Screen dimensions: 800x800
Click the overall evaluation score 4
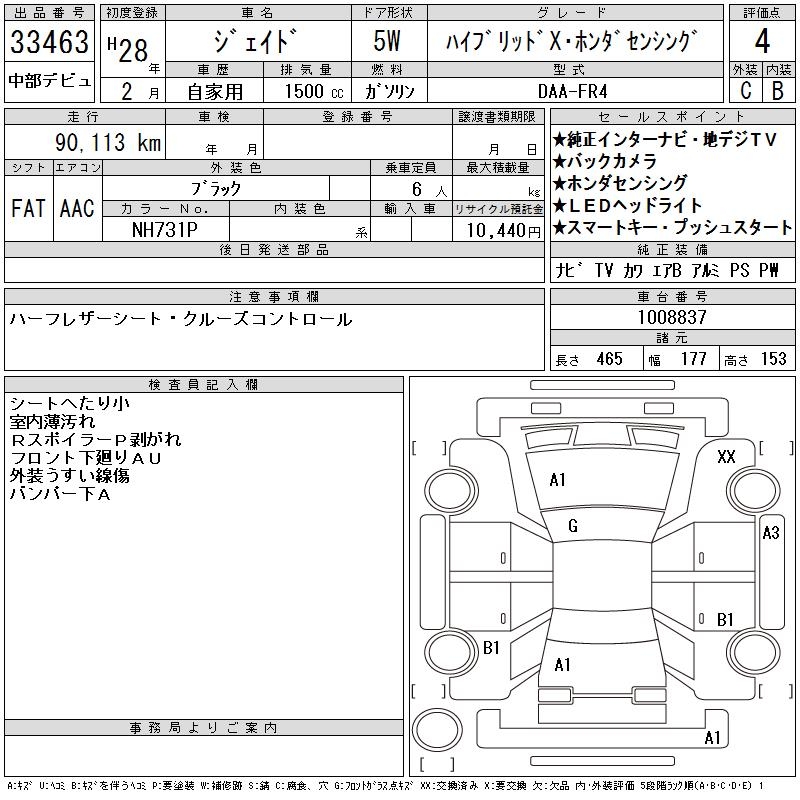(x=761, y=43)
